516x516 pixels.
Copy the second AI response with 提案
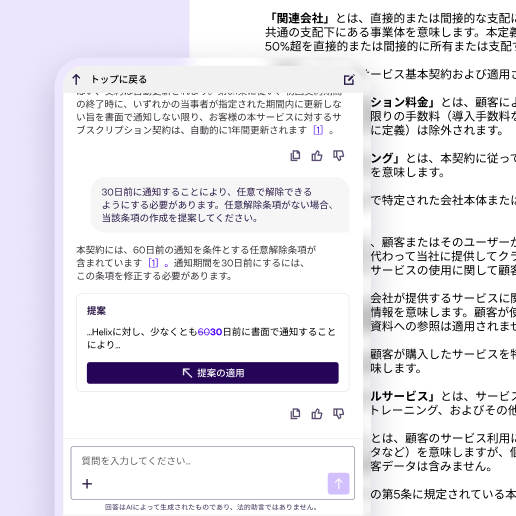point(295,414)
